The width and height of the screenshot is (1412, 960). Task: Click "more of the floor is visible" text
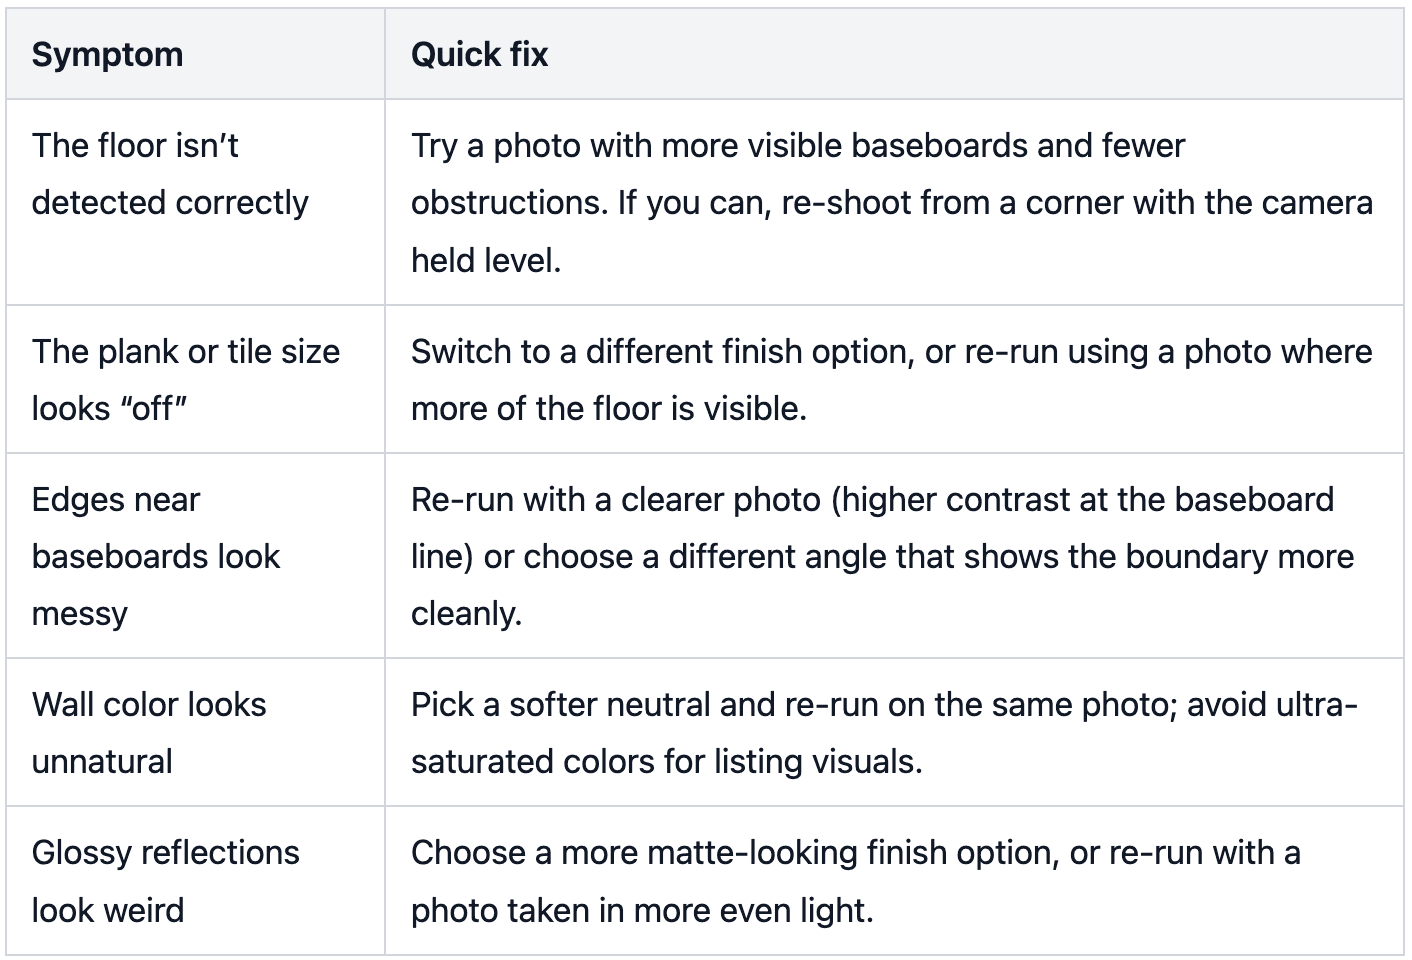(609, 409)
